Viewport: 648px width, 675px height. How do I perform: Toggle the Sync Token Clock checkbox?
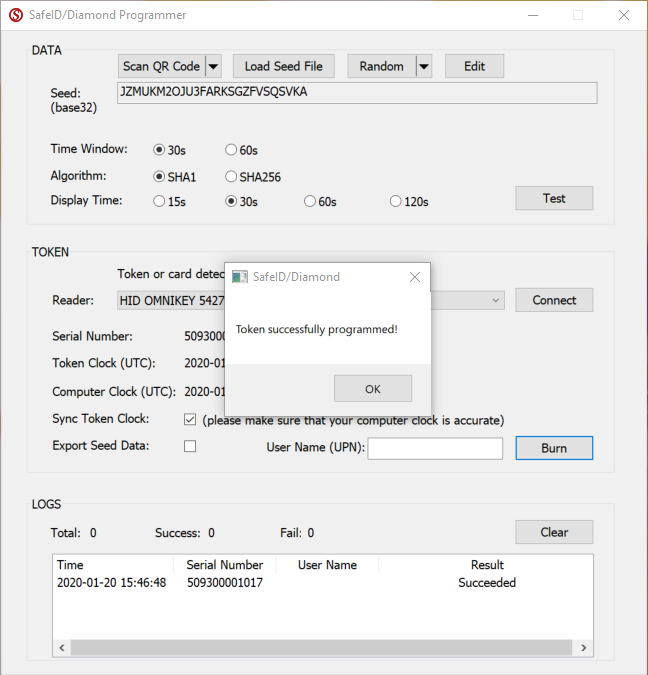click(x=190, y=420)
